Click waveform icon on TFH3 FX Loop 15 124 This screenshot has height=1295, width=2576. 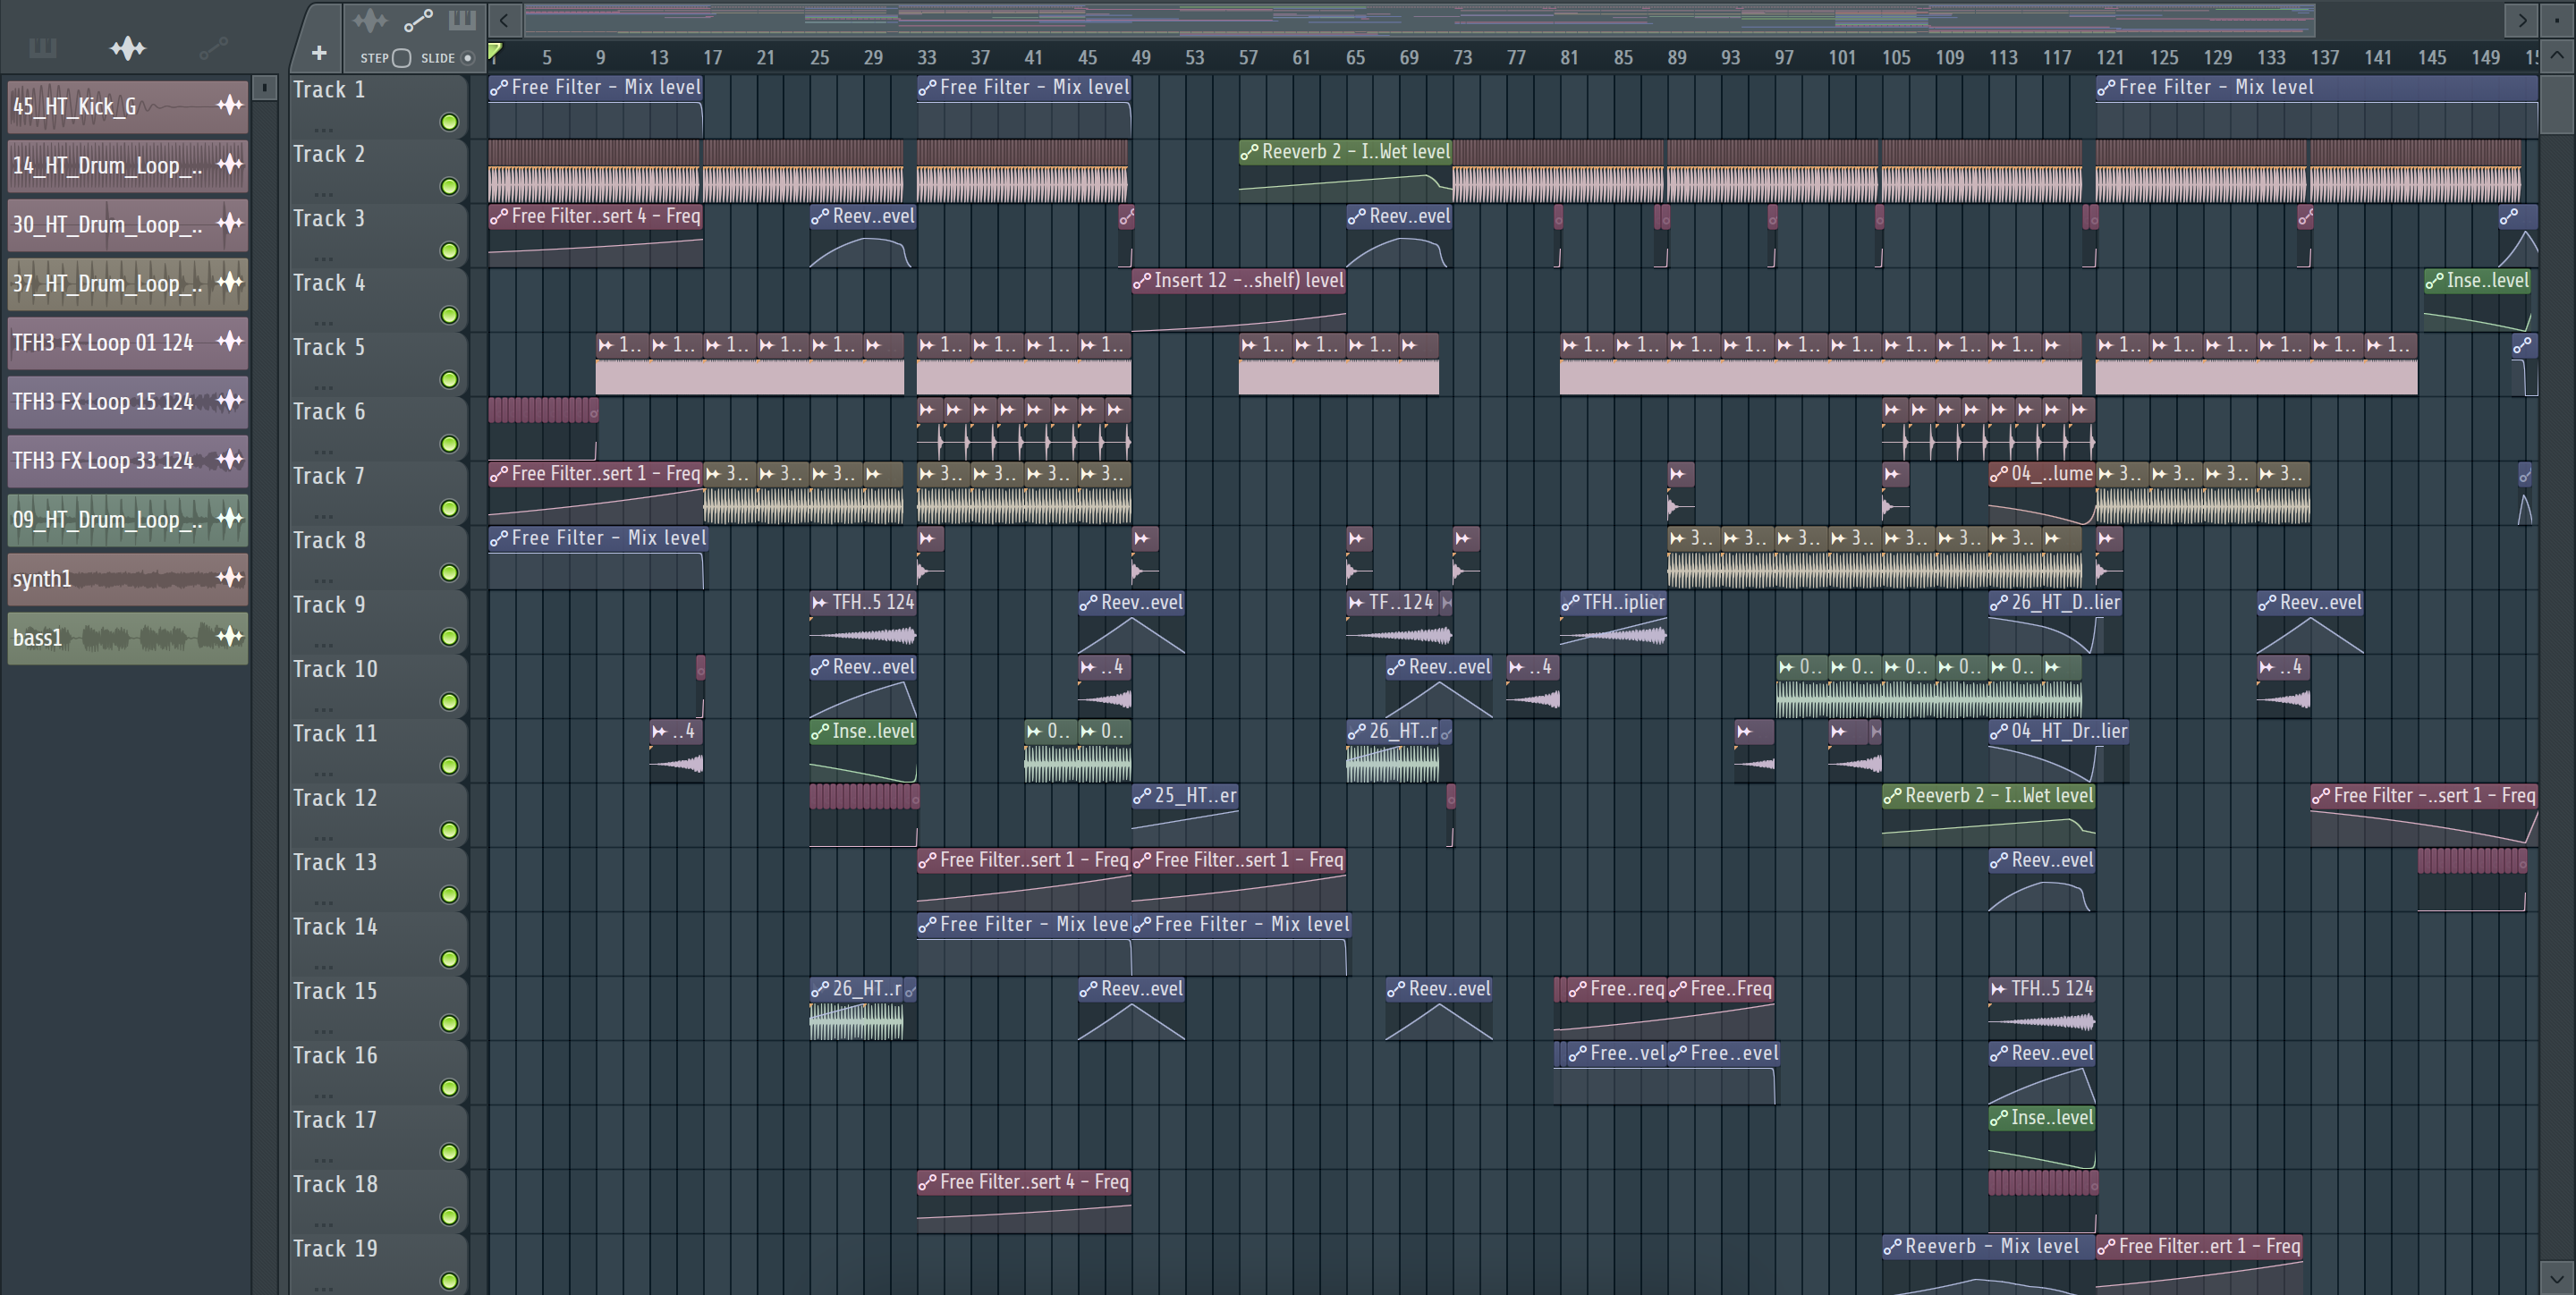pos(230,400)
